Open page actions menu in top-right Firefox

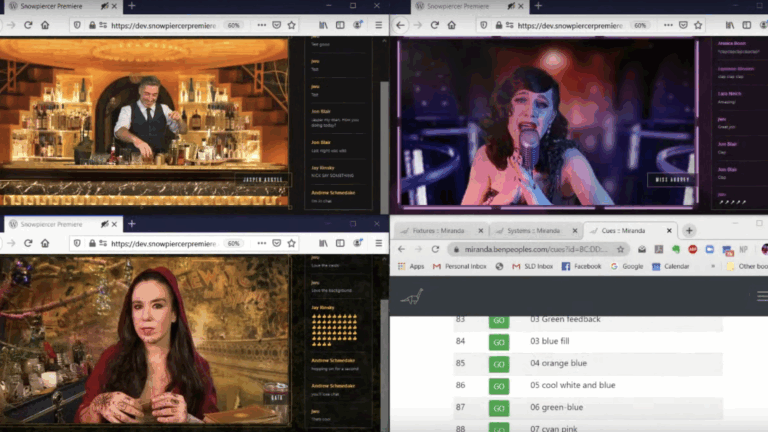668,25
